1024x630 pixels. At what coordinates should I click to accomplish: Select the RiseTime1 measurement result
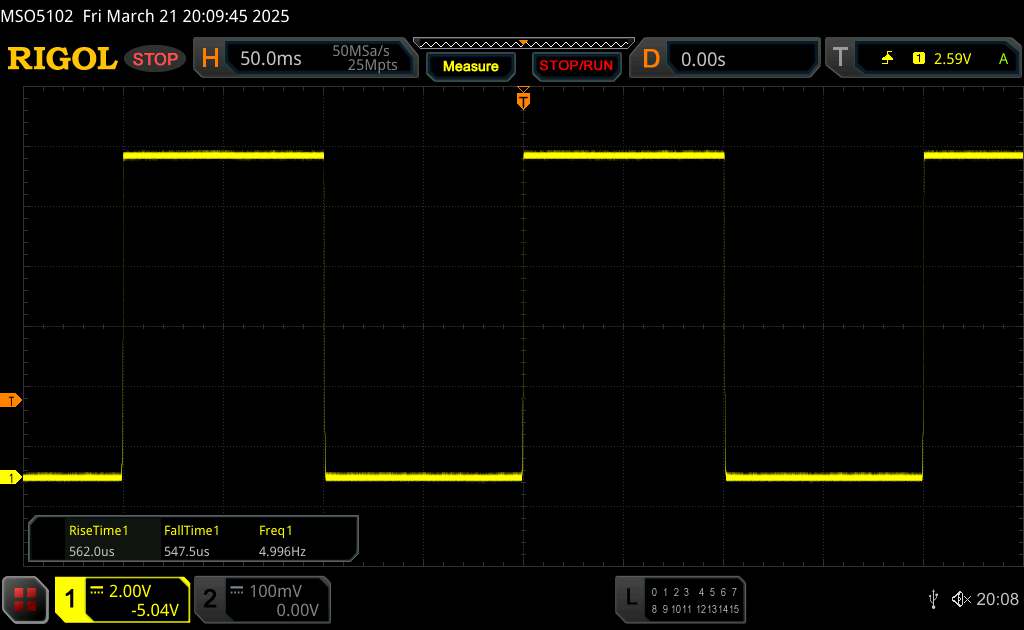click(98, 540)
